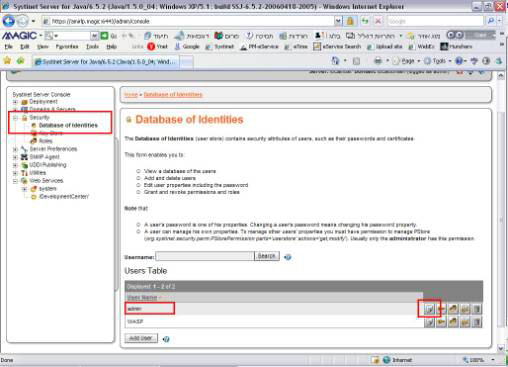The width and height of the screenshot is (508, 367).
Task: Collapse the Web Services tree node
Action: 15,181
